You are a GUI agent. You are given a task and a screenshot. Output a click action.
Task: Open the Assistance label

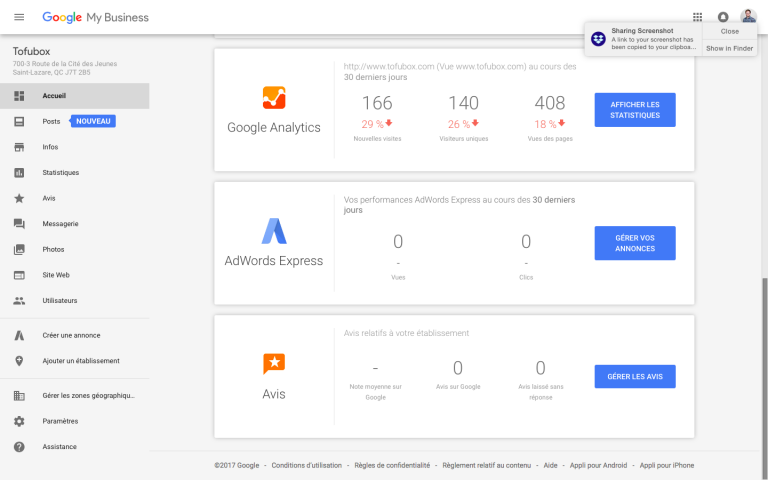pos(59,447)
